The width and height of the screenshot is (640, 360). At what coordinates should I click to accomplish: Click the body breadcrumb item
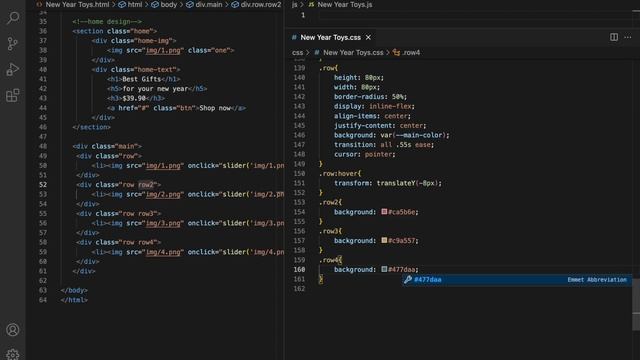point(169,4)
